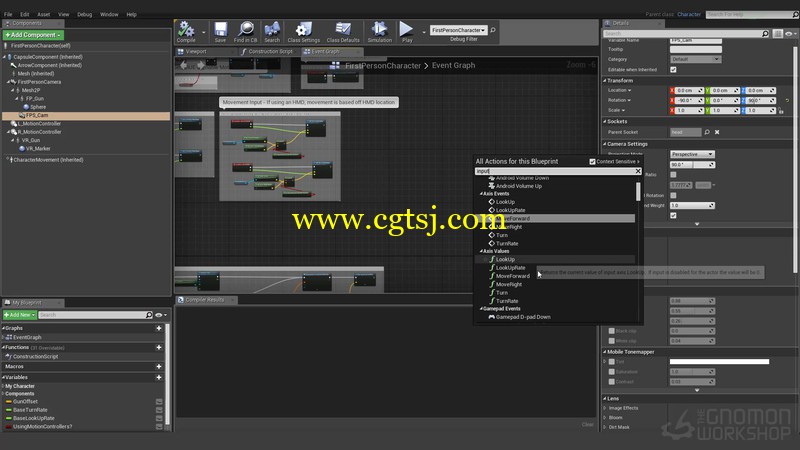Select the MoveForward axis value action
The height and width of the screenshot is (450, 800).
(512, 276)
